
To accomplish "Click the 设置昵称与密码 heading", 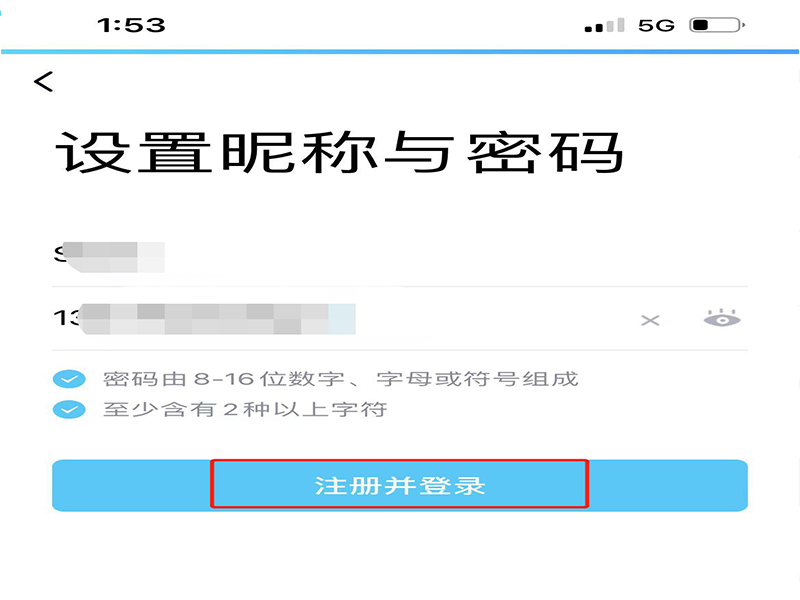I will (339, 152).
